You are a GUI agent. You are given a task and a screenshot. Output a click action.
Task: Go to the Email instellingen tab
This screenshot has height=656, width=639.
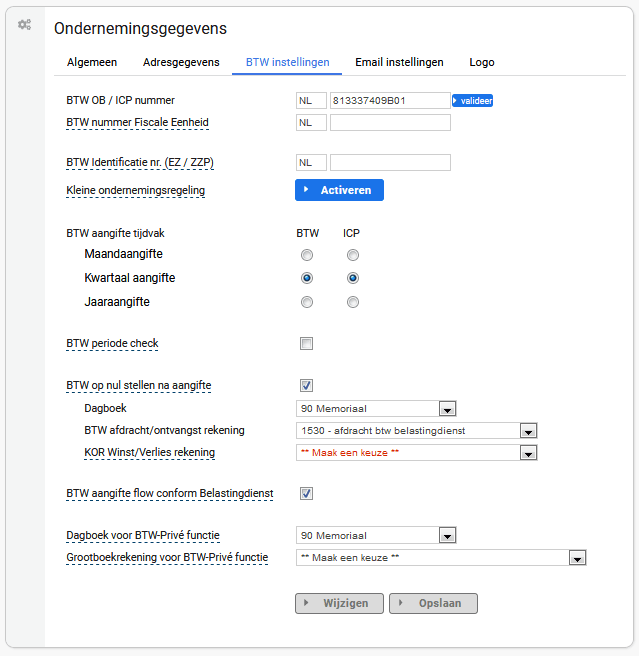point(399,62)
